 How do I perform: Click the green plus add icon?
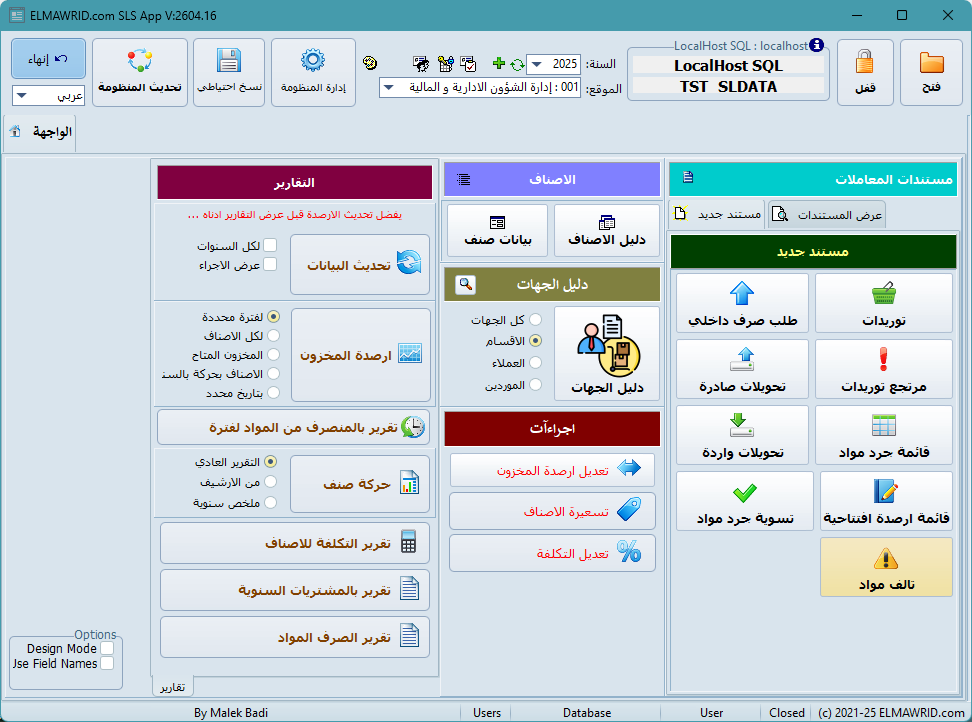point(500,63)
